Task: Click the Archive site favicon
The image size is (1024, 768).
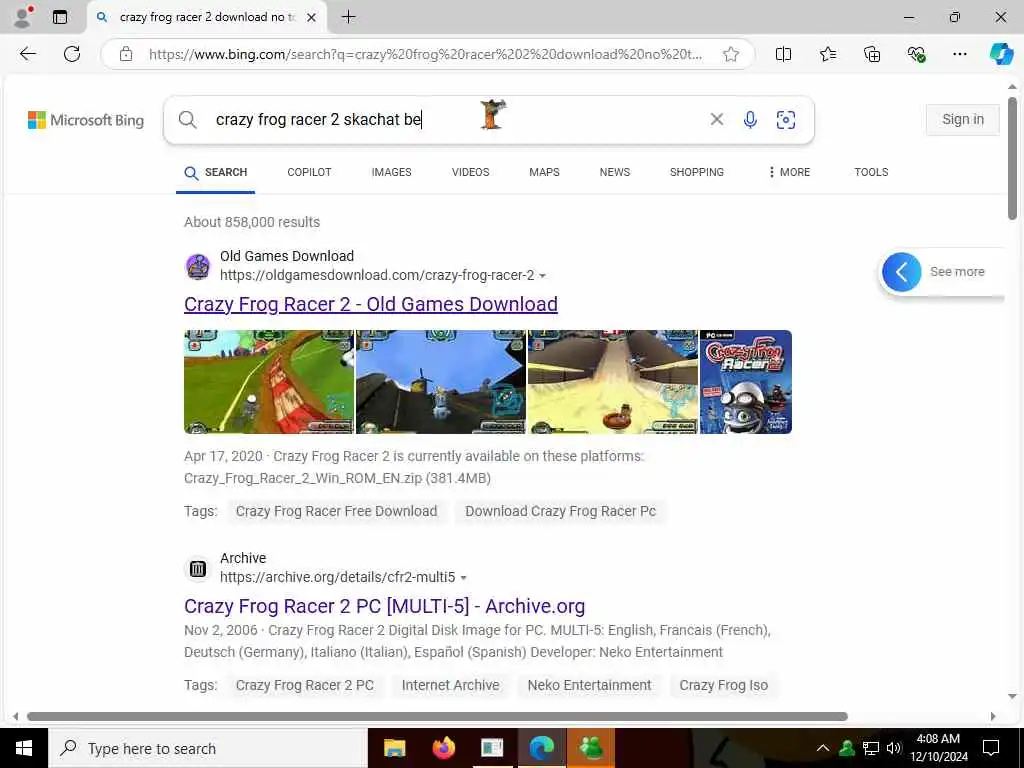Action: coord(198,569)
